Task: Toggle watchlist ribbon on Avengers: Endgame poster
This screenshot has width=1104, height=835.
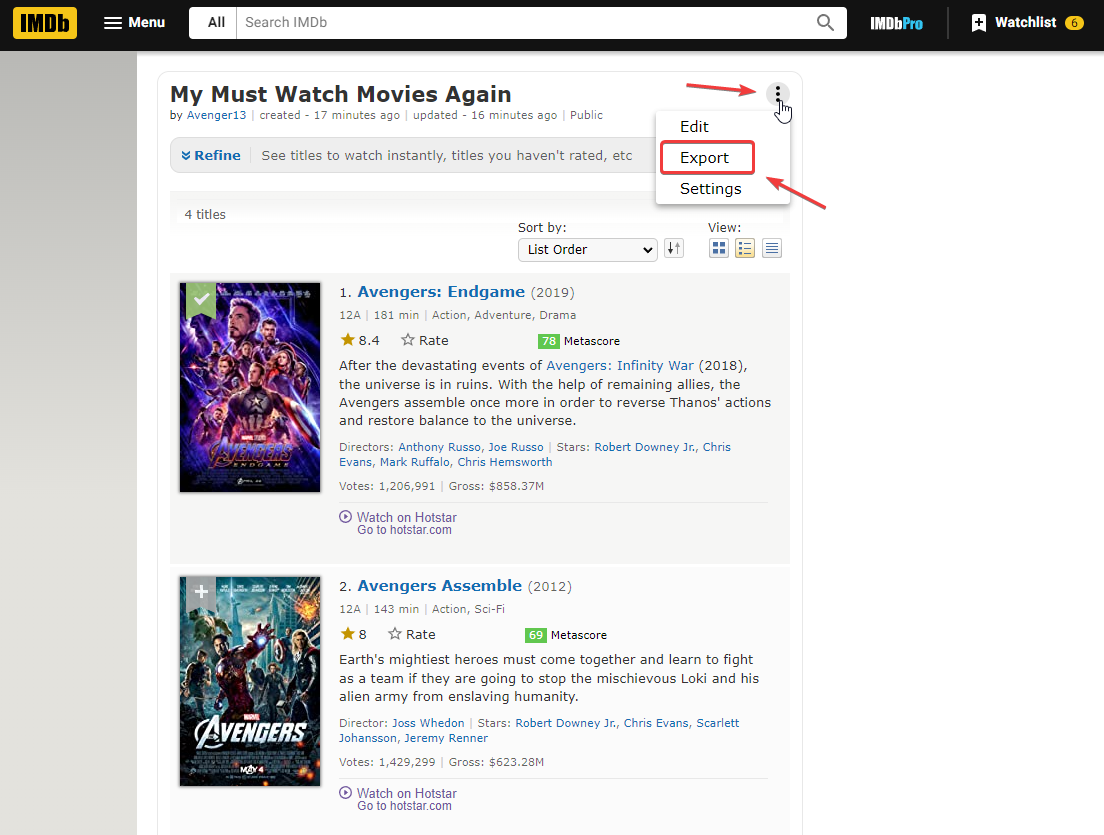Action: 201,299
